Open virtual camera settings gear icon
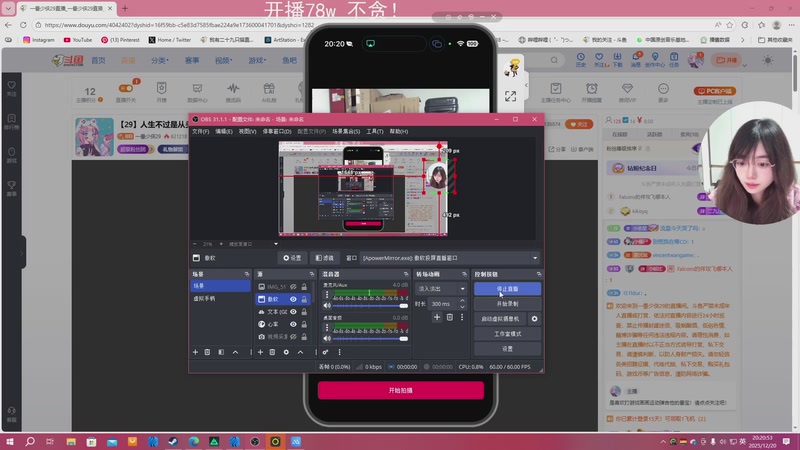 click(x=534, y=319)
